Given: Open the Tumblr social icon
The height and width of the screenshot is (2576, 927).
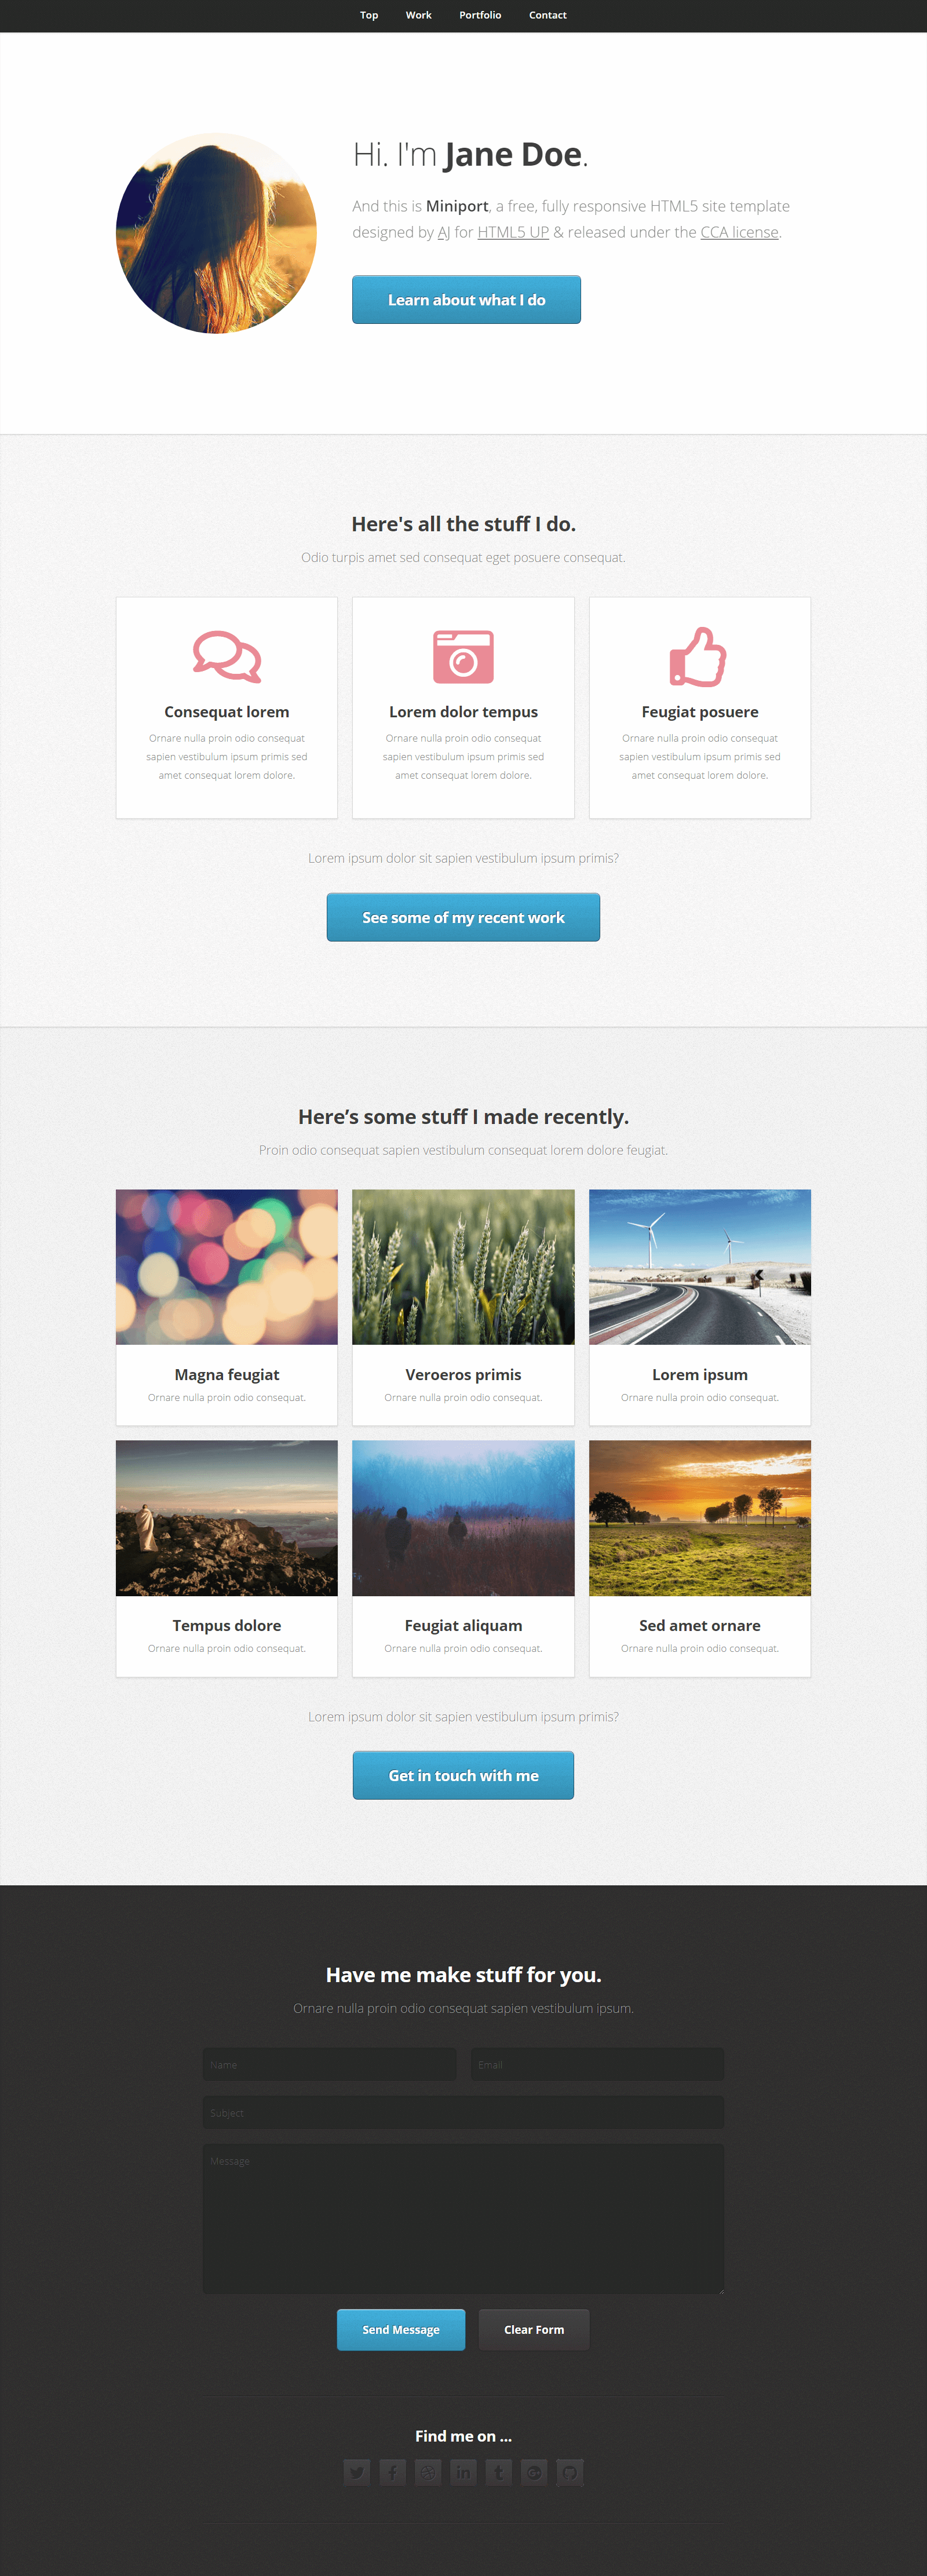Looking at the screenshot, I should click(x=499, y=2472).
